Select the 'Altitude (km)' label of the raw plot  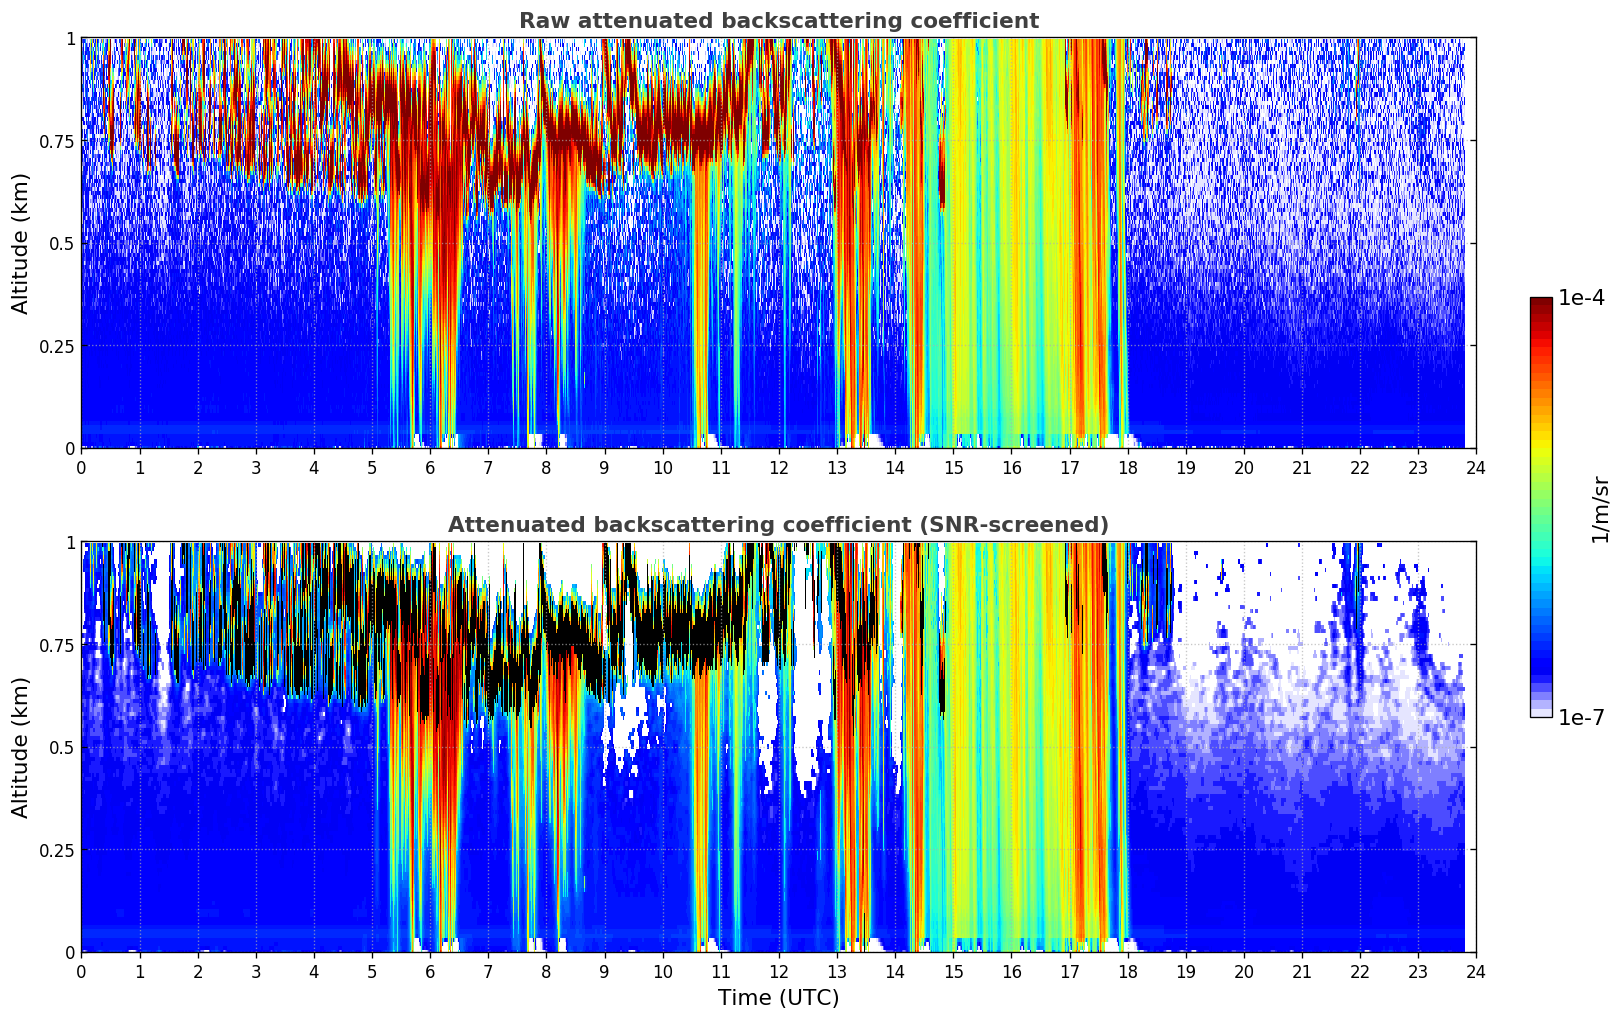point(20,243)
